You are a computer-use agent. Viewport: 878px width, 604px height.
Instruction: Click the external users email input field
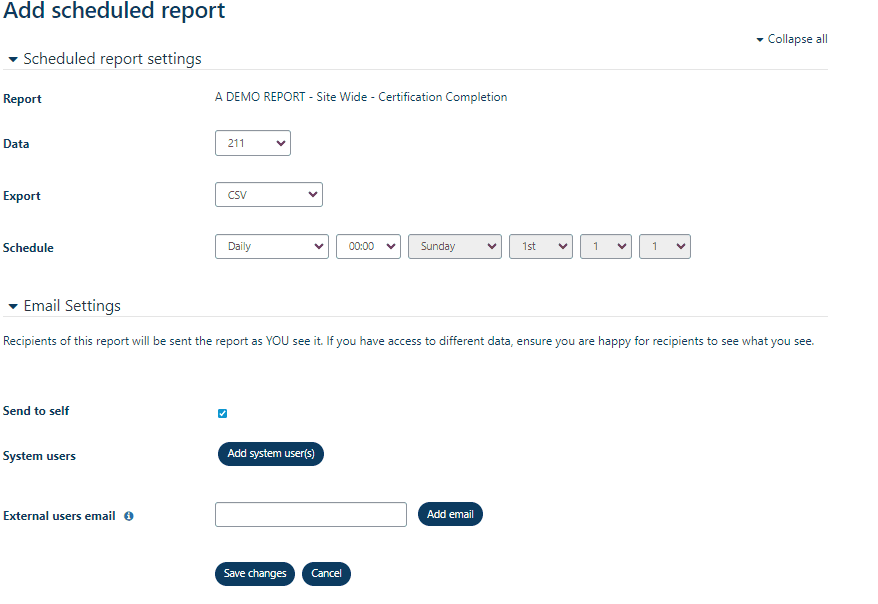click(x=310, y=514)
